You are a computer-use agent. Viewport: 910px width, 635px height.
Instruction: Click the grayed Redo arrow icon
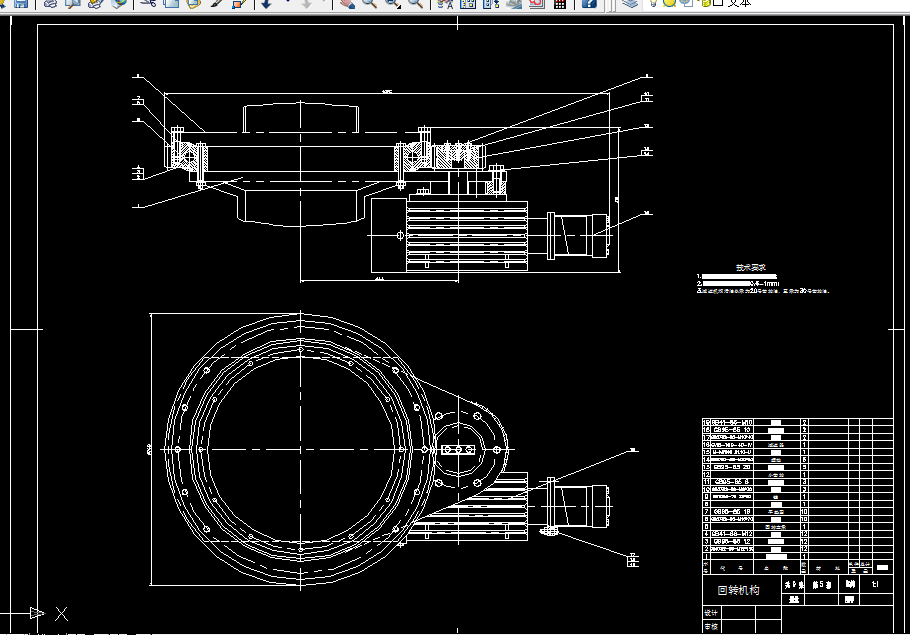pos(307,3)
